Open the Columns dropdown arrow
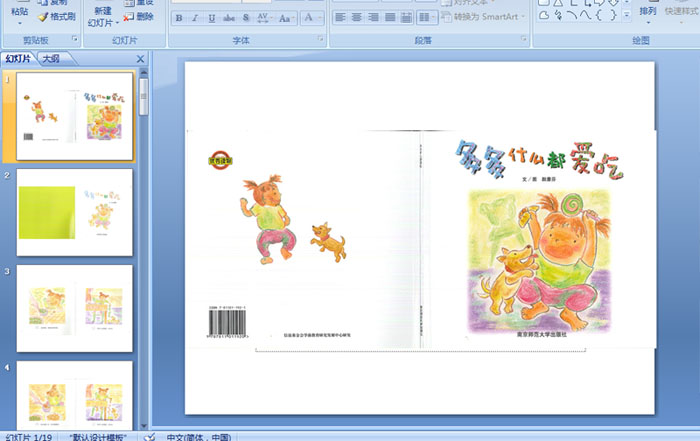The height and width of the screenshot is (441, 700). (x=434, y=18)
